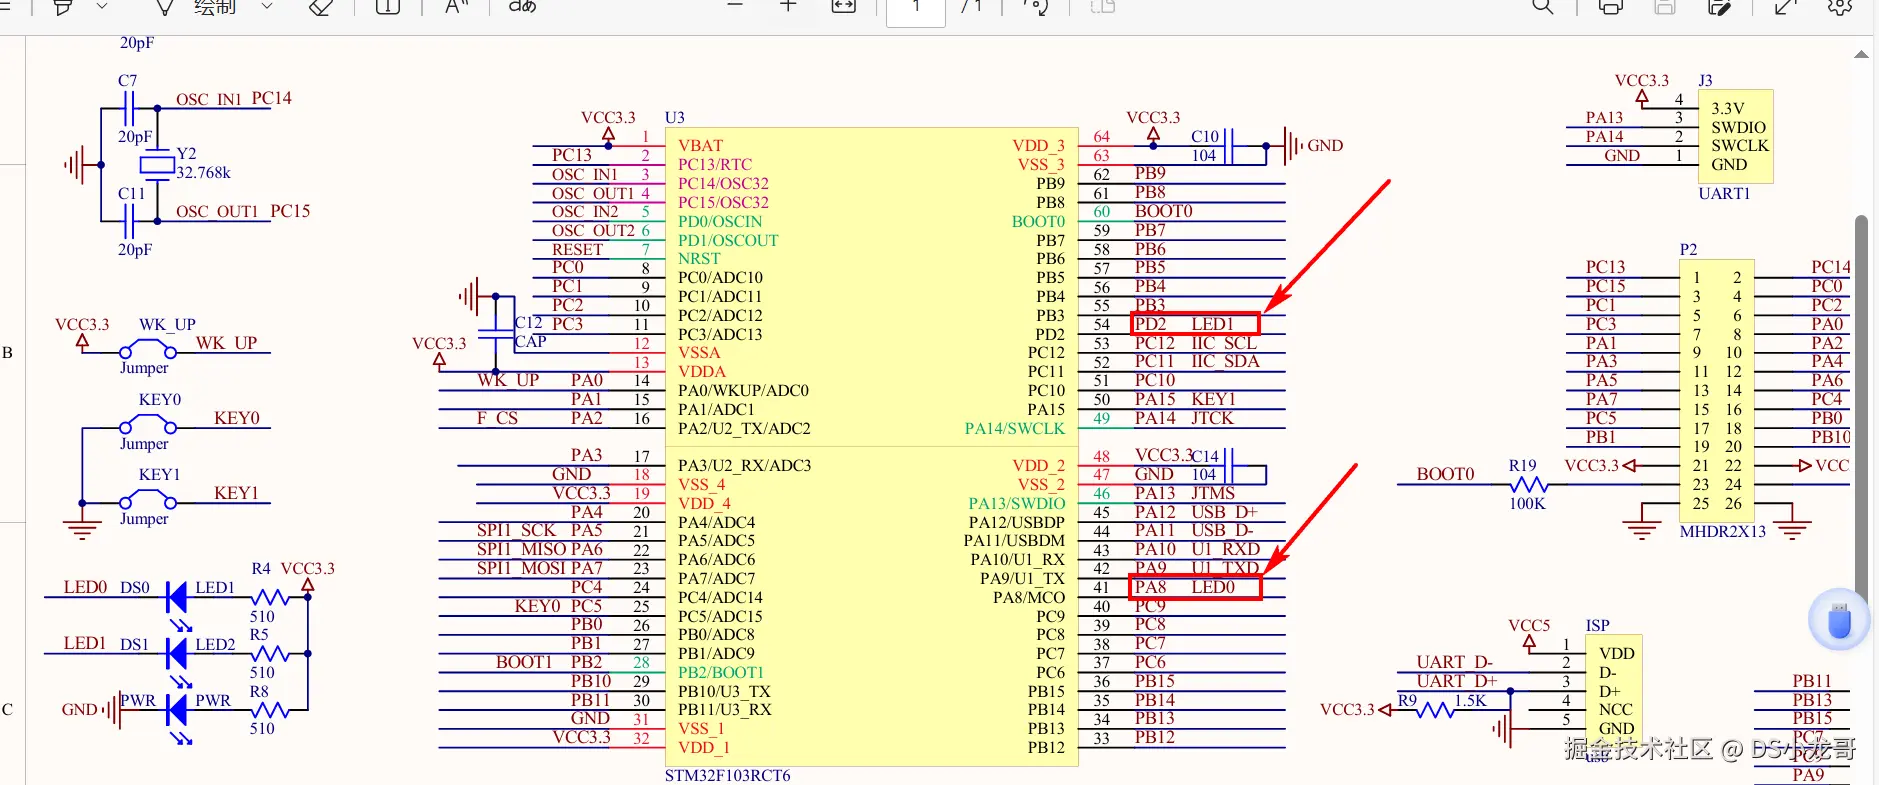The image size is (1879, 785).
Task: Select the eraser tool
Action: click(321, 7)
